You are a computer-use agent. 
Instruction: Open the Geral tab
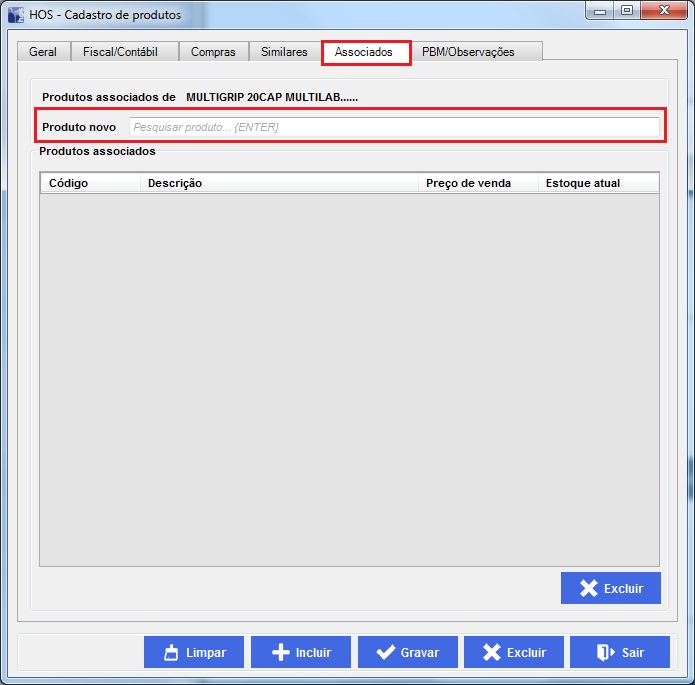coord(43,52)
